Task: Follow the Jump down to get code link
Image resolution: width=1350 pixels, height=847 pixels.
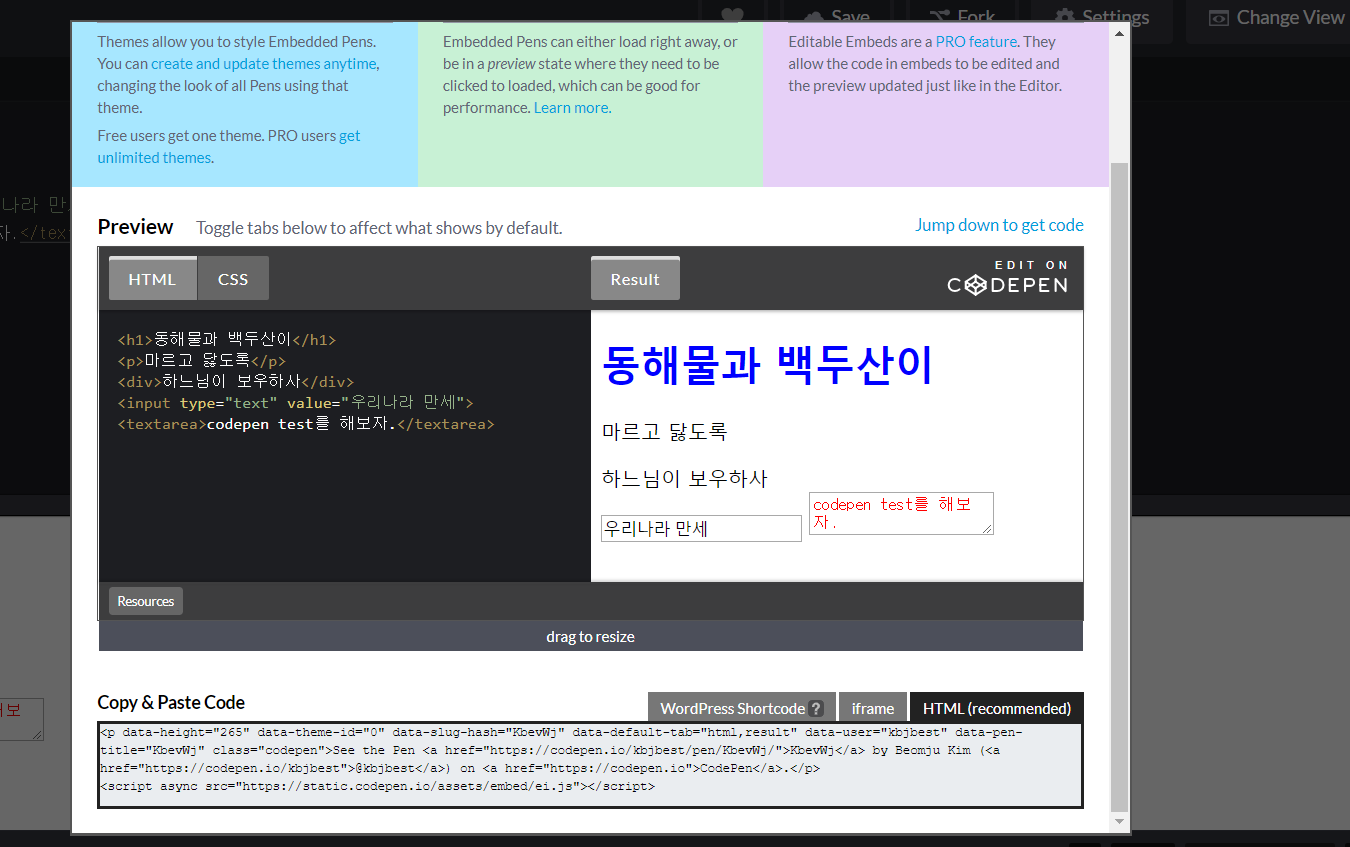Action: click(999, 225)
